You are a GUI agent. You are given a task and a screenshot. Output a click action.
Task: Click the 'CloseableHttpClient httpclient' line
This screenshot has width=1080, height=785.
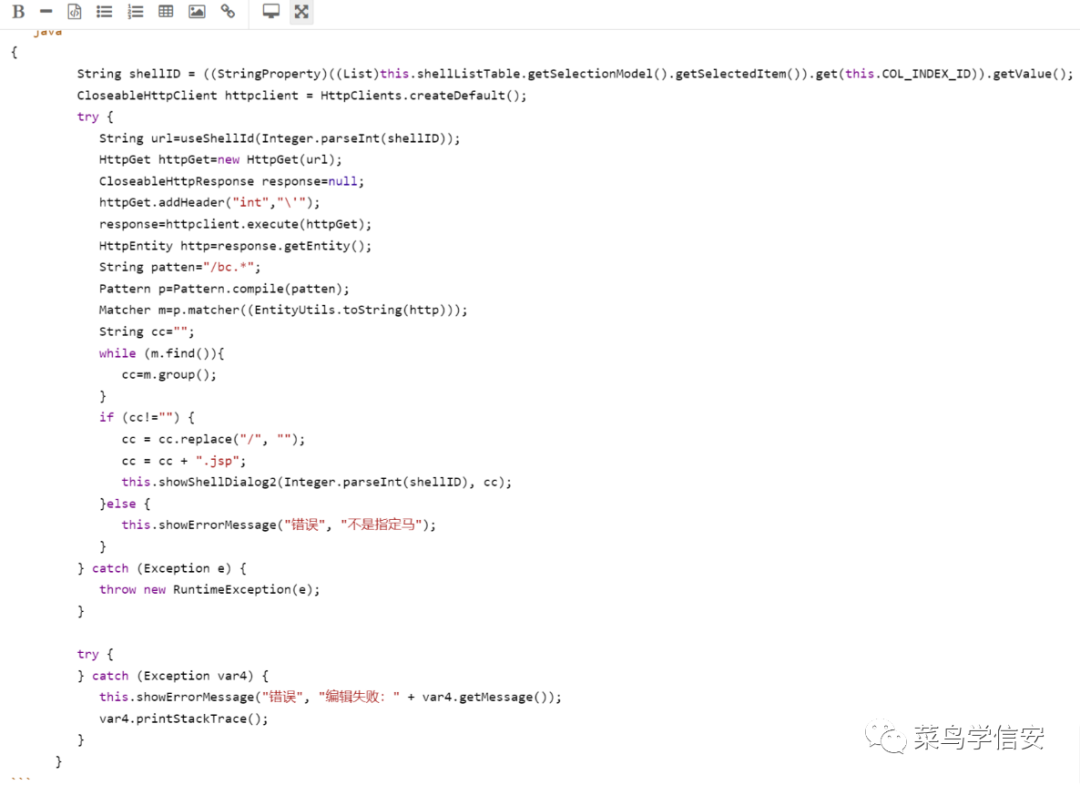302,95
